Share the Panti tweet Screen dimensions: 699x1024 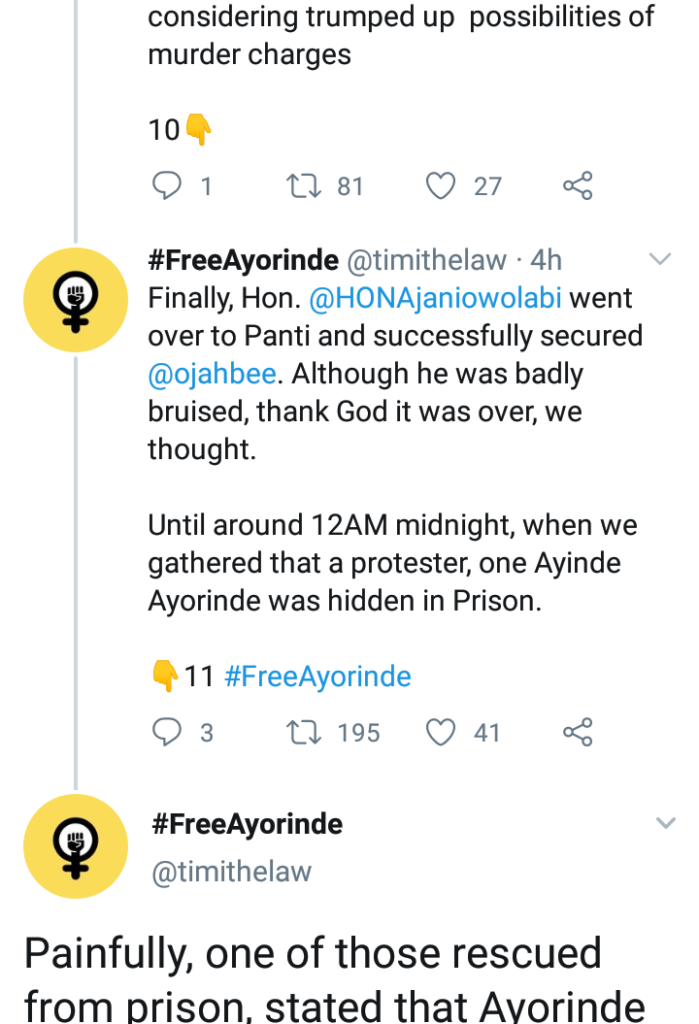pos(578,733)
